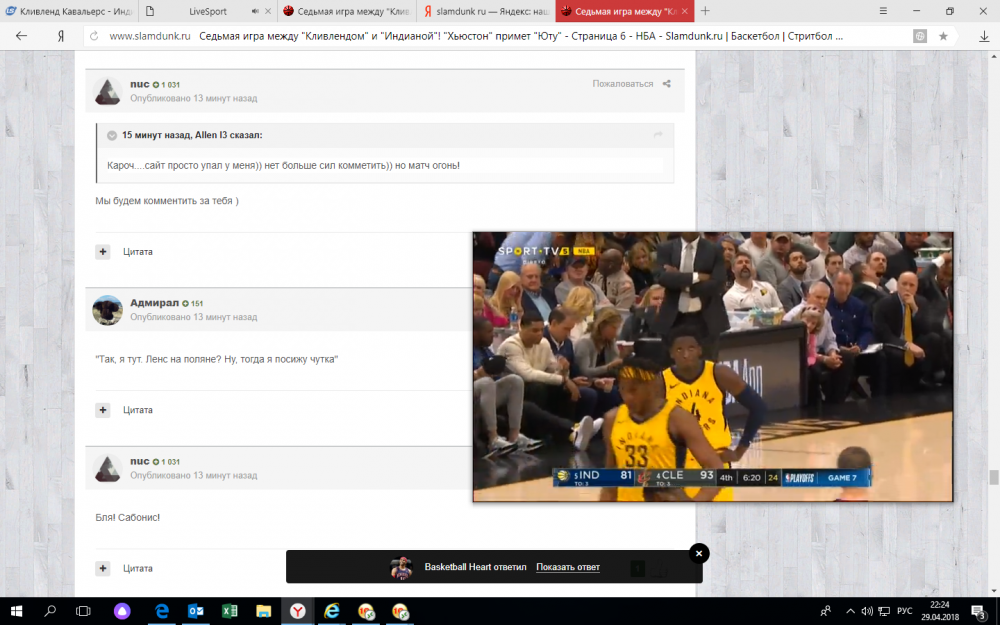Image resolution: width=1000 pixels, height=625 pixels.
Task: Dismiss the 'Basketball Heart ответил' notification
Action: click(699, 553)
